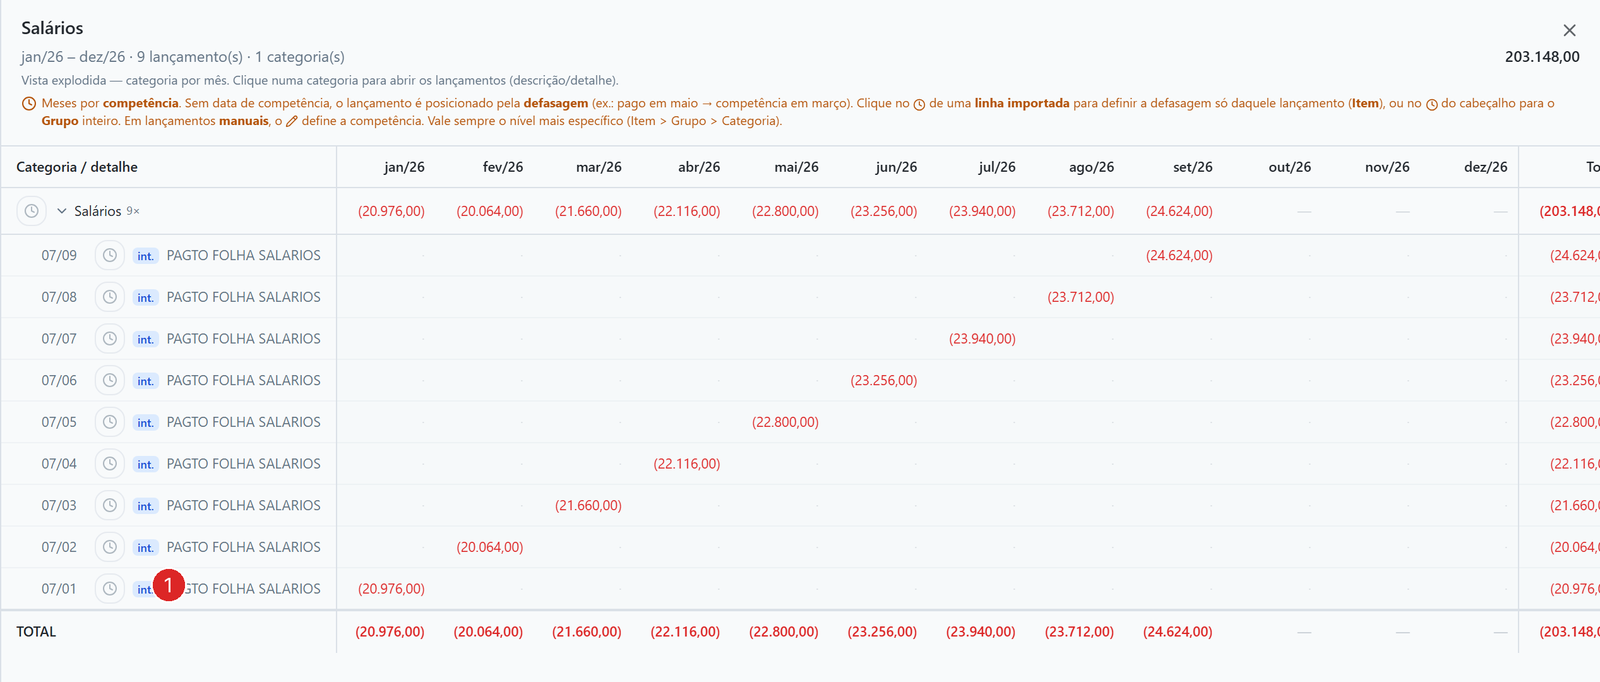This screenshot has height=682, width=1600.
Task: Select the "set/26" column header
Action: pyautogui.click(x=1192, y=167)
